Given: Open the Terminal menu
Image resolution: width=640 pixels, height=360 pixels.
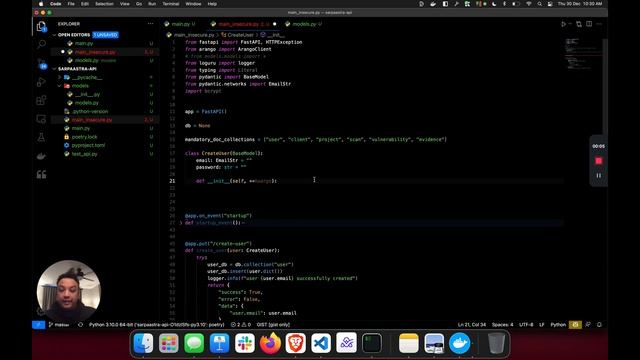Looking at the screenshot, I should click(171, 4).
